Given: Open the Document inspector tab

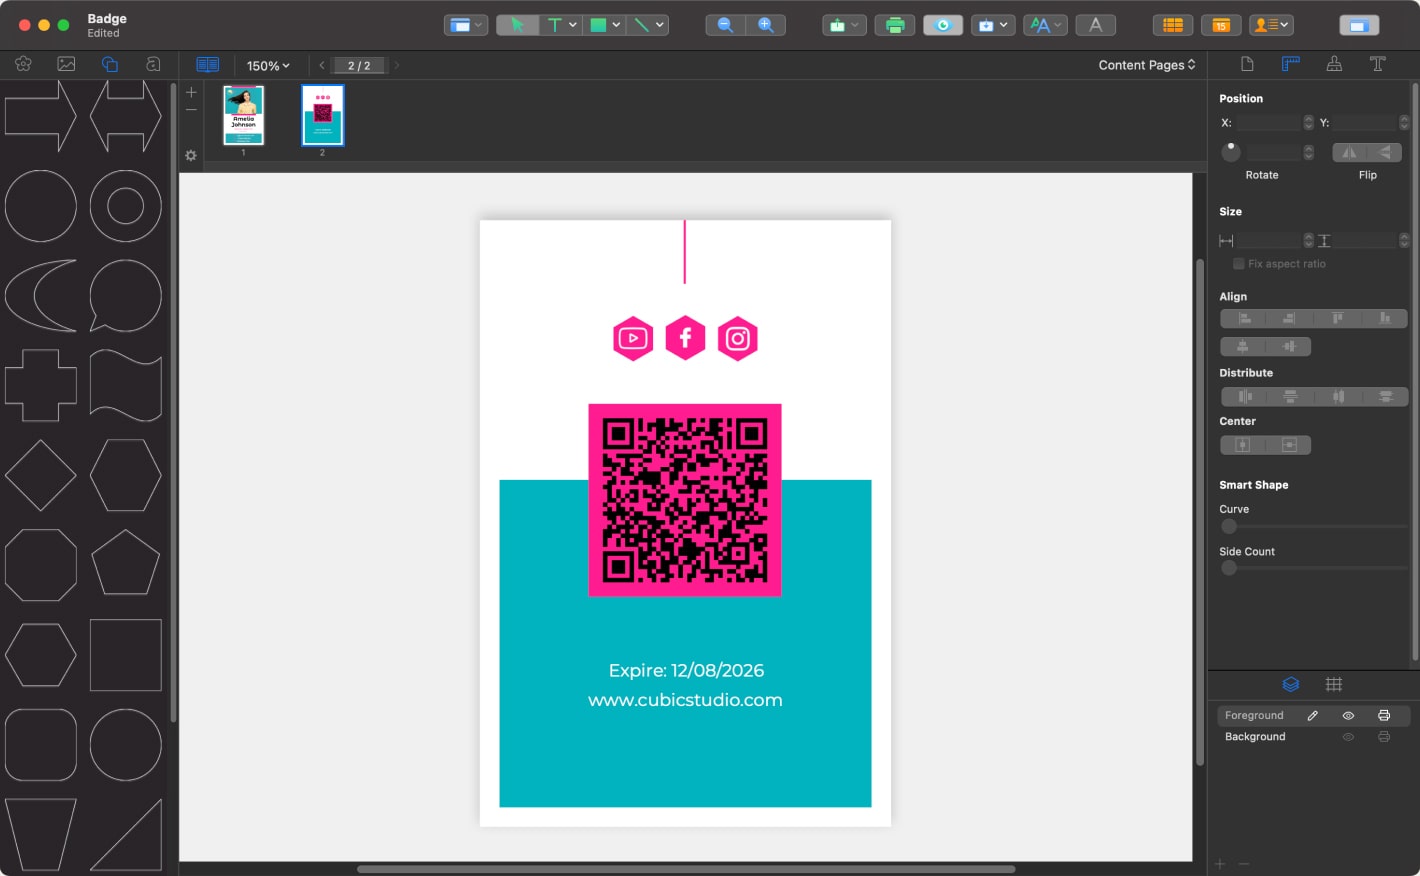Looking at the screenshot, I should click(1247, 64).
